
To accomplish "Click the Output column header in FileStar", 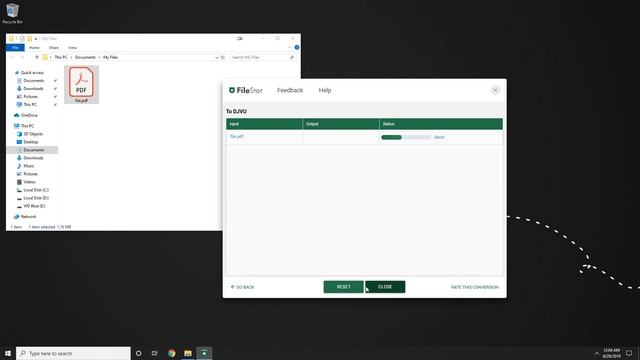I will [x=341, y=124].
